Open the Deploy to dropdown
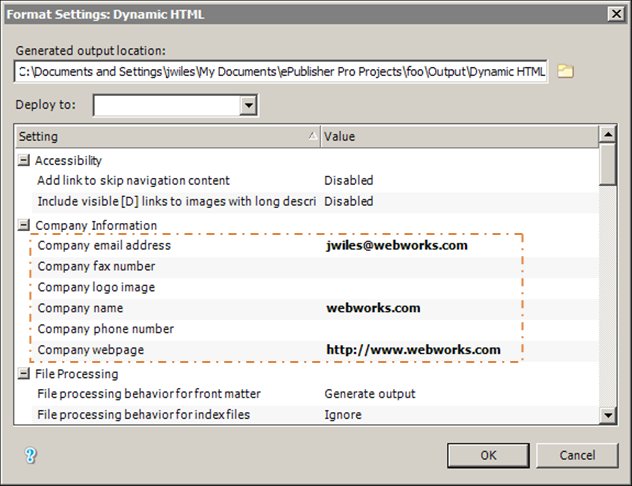The width and height of the screenshot is (632, 486). pos(248,105)
